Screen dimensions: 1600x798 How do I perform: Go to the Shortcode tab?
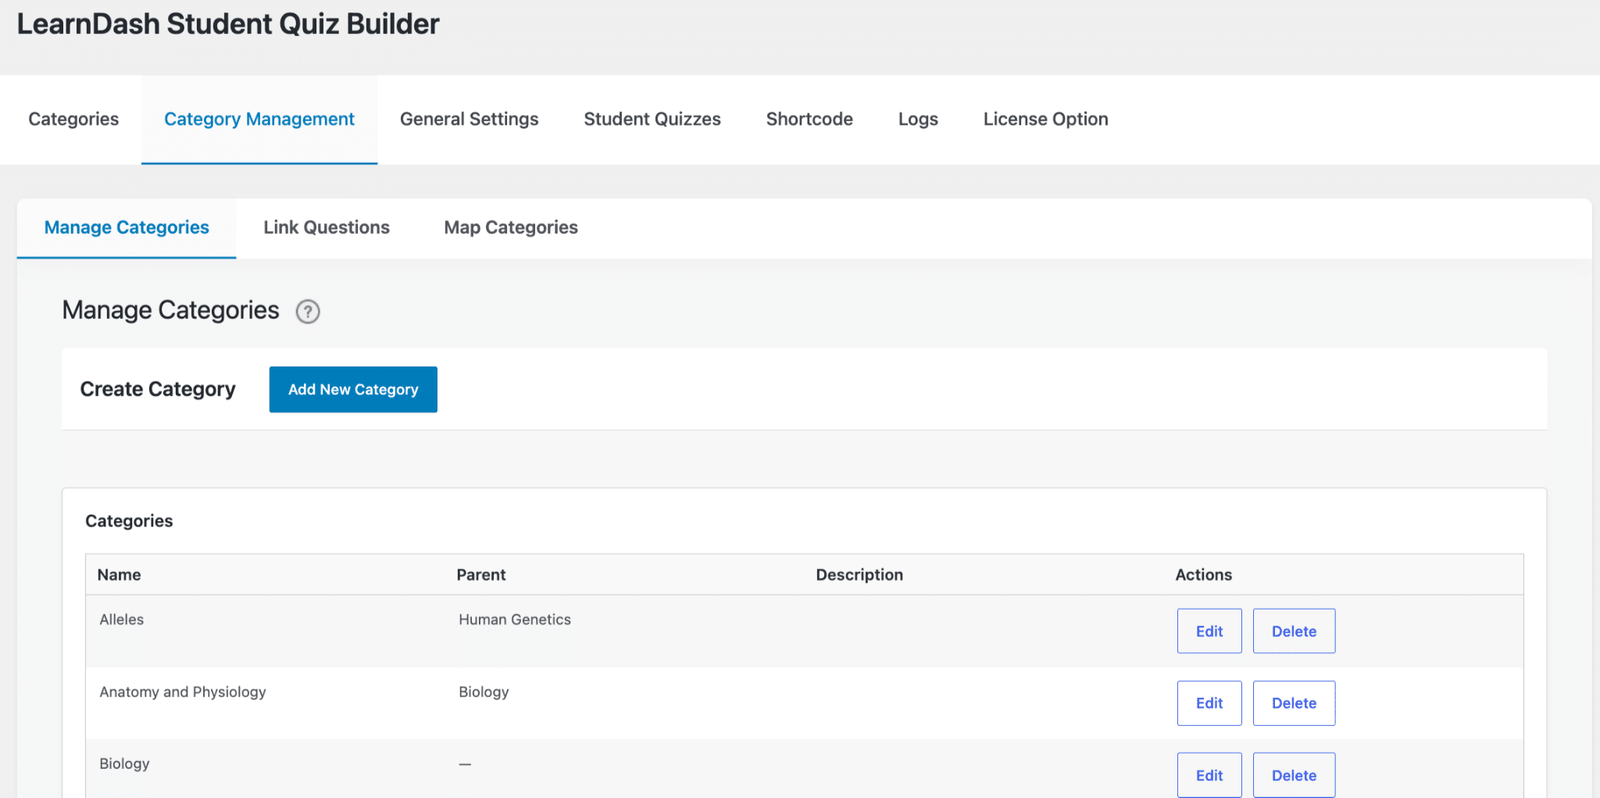pos(809,119)
